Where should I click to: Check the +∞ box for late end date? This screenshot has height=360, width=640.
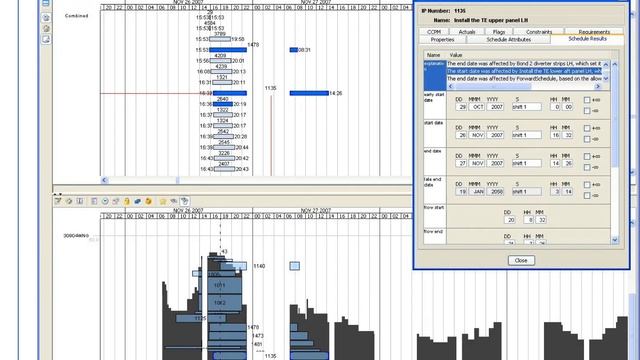point(587,185)
